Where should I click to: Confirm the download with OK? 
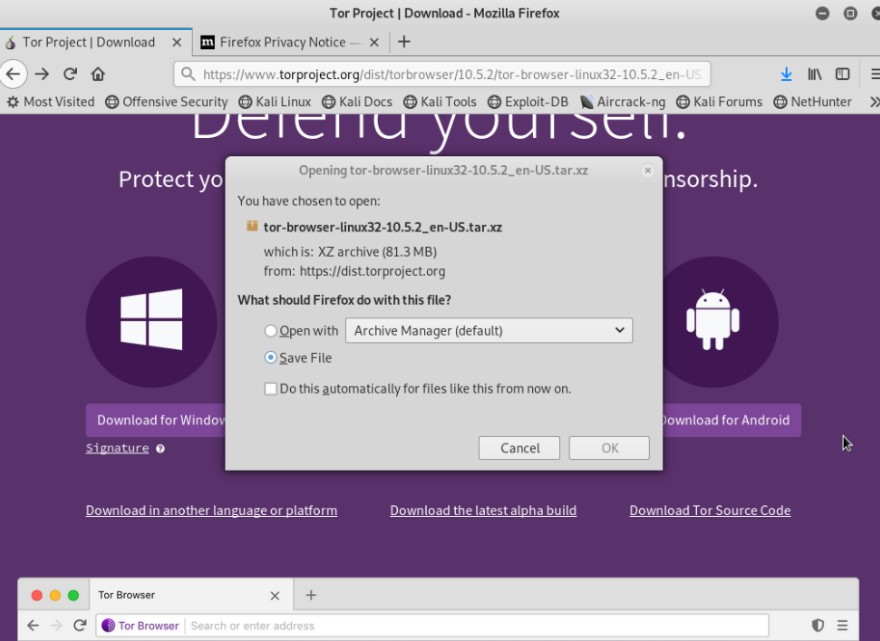tap(609, 448)
